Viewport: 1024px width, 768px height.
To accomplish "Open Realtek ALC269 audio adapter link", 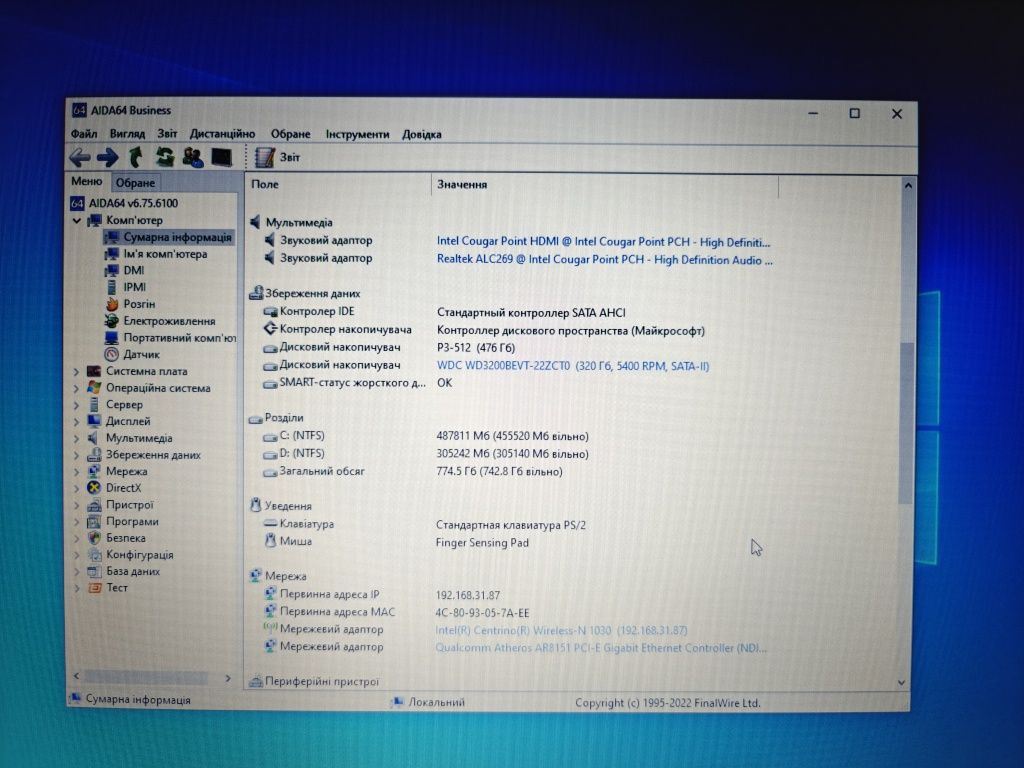I will point(605,260).
